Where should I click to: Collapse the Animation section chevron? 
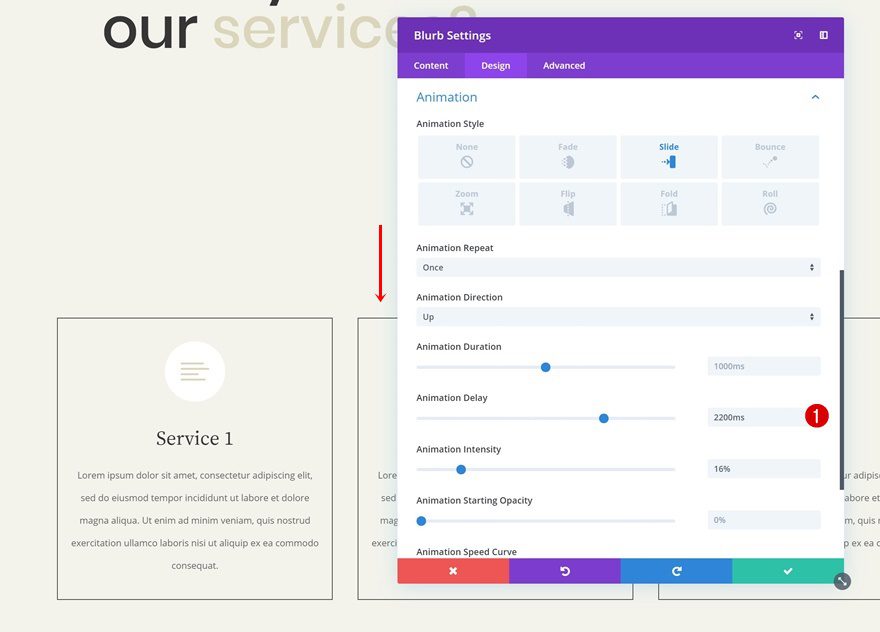815,97
